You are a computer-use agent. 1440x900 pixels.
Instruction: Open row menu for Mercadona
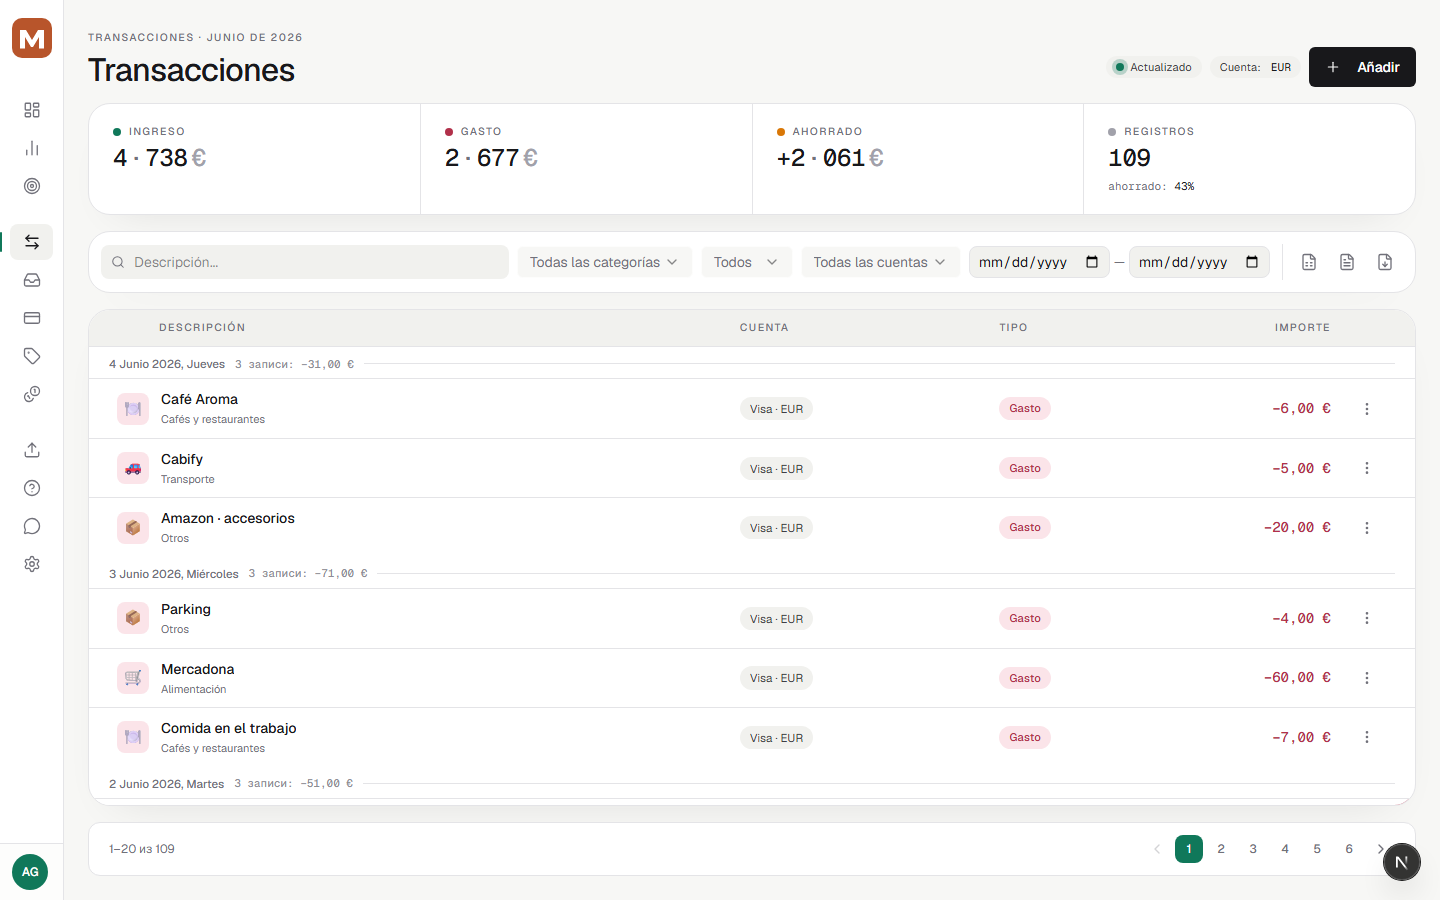1367,678
